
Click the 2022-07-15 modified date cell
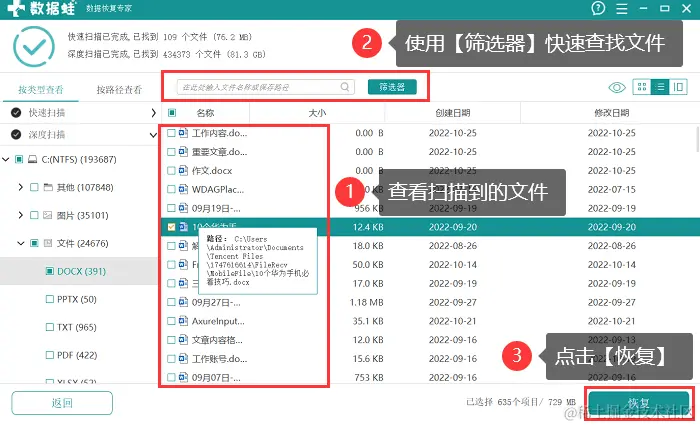pos(612,189)
